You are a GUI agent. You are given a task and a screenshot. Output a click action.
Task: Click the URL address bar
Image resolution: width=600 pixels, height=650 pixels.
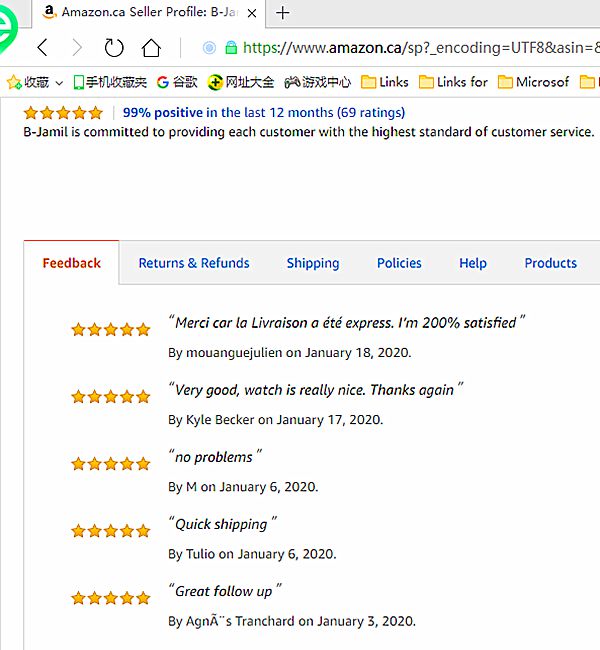coord(420,47)
